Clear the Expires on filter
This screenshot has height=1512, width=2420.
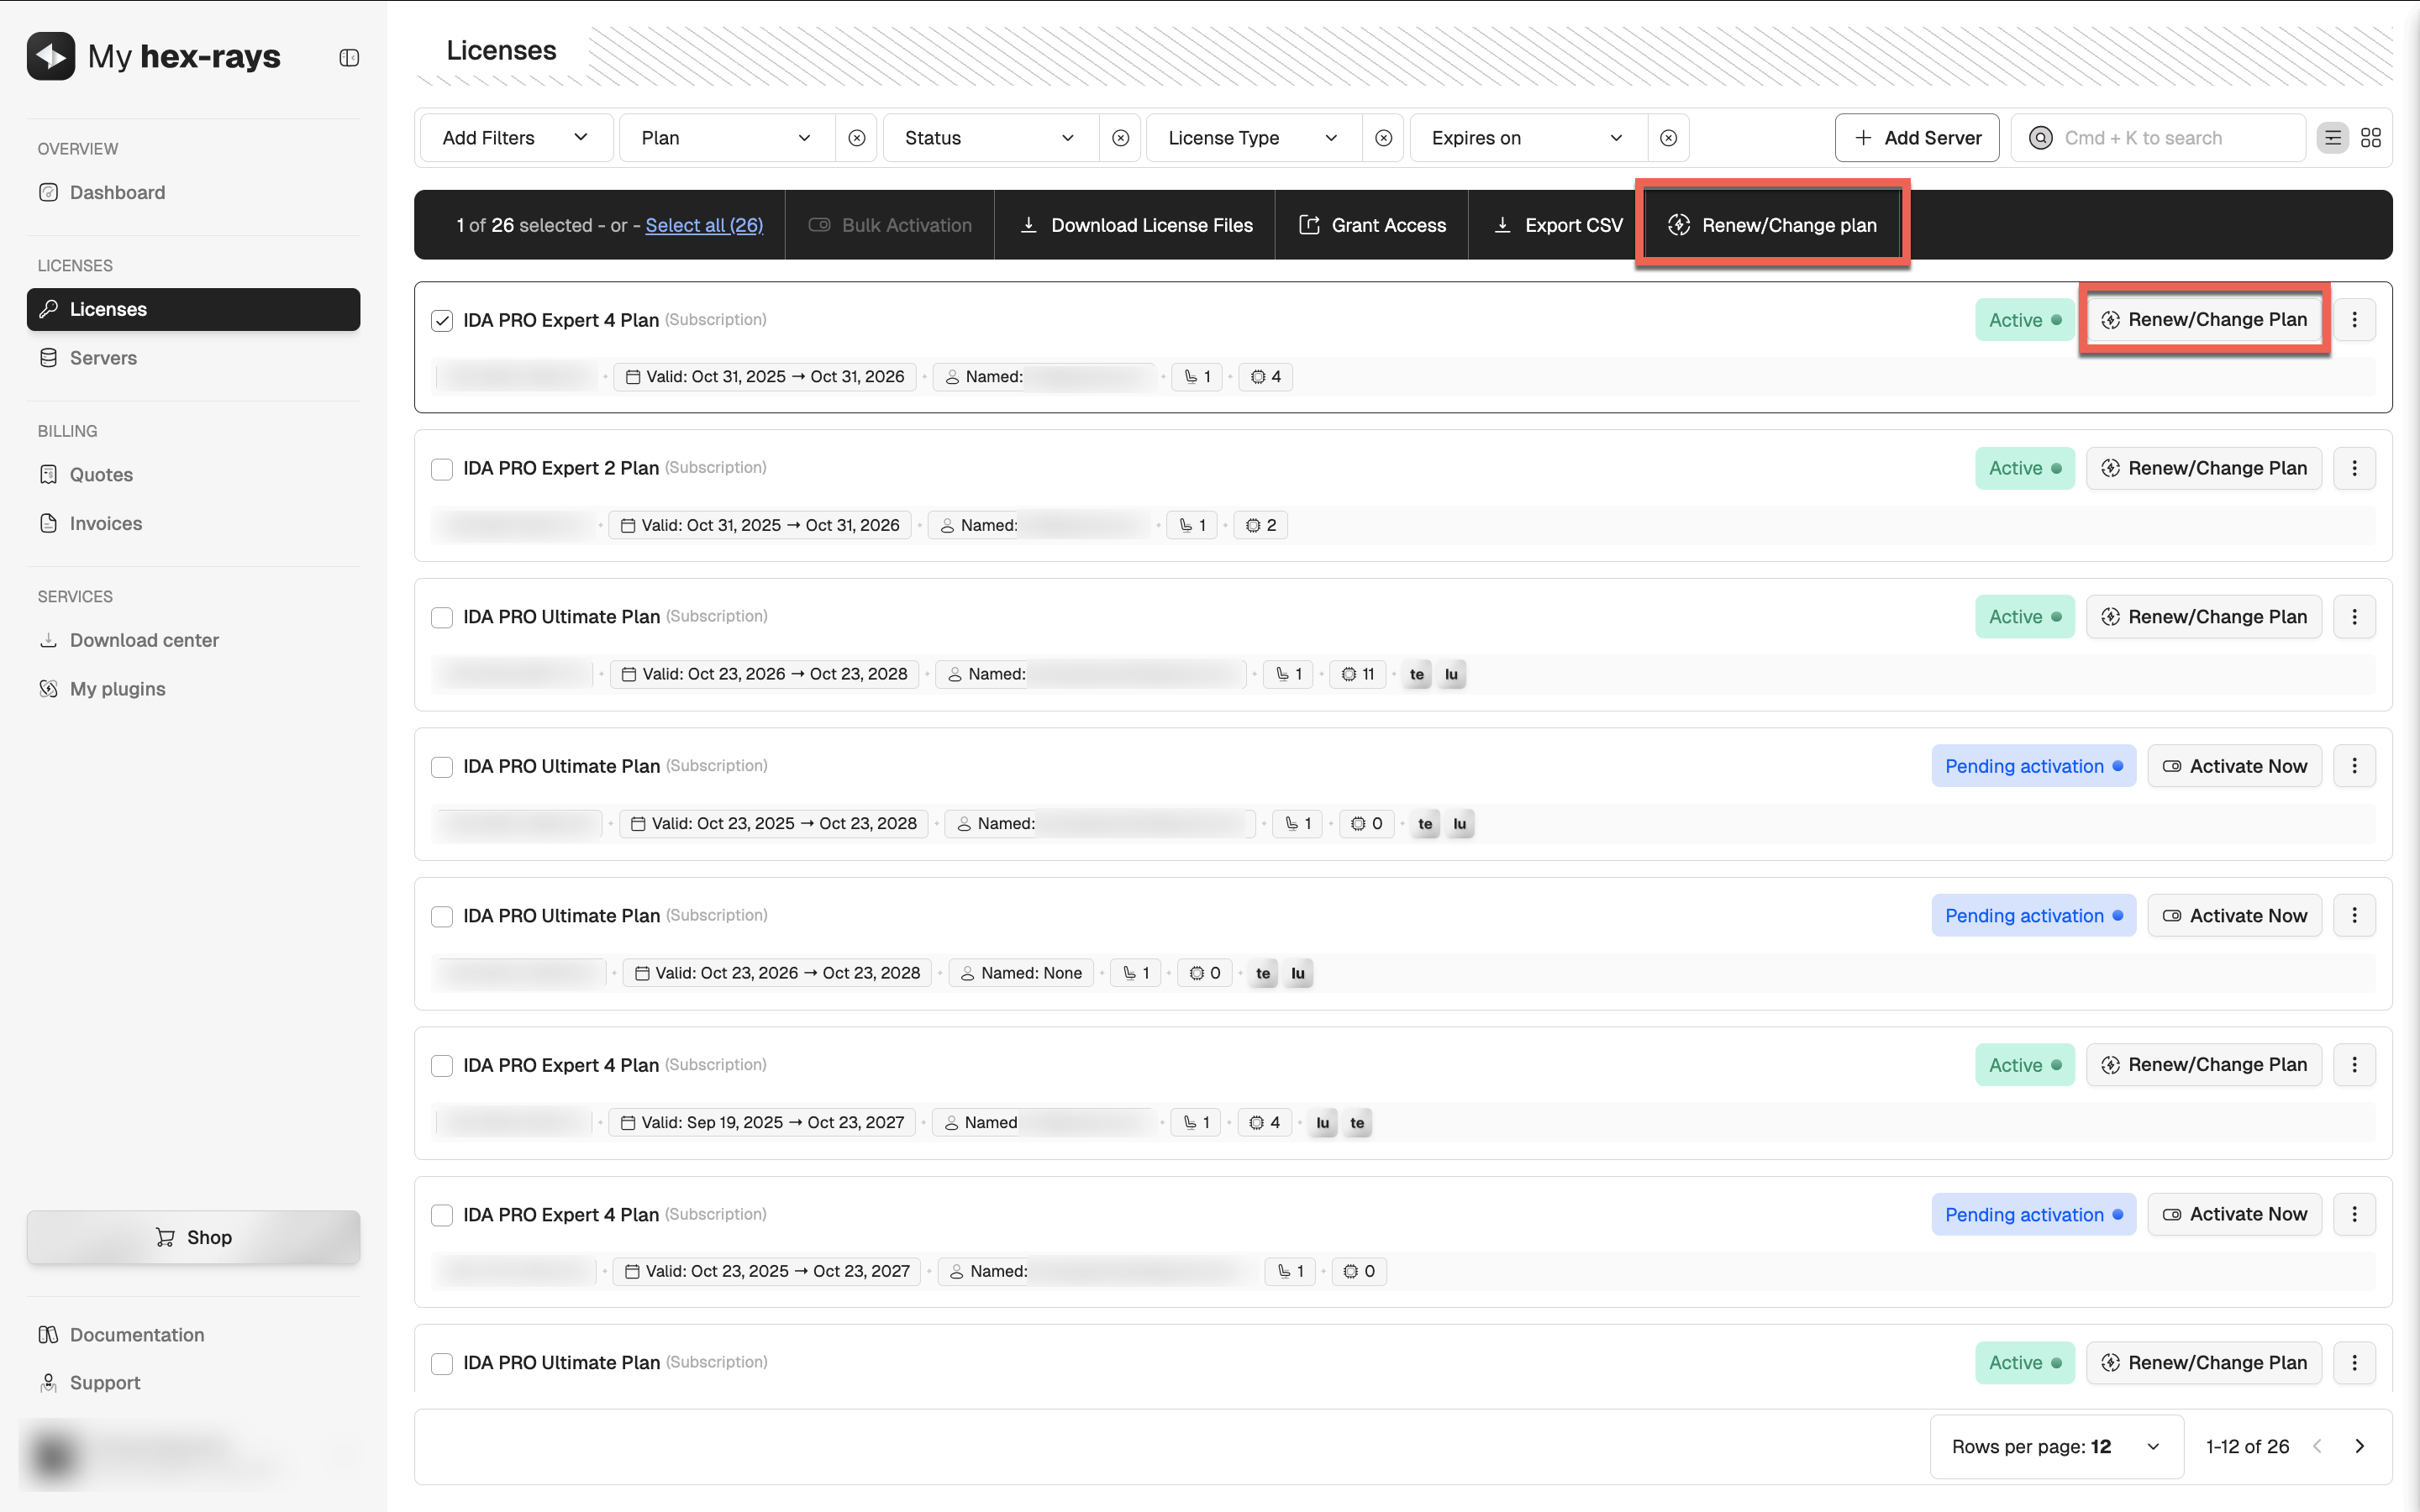tap(1668, 138)
